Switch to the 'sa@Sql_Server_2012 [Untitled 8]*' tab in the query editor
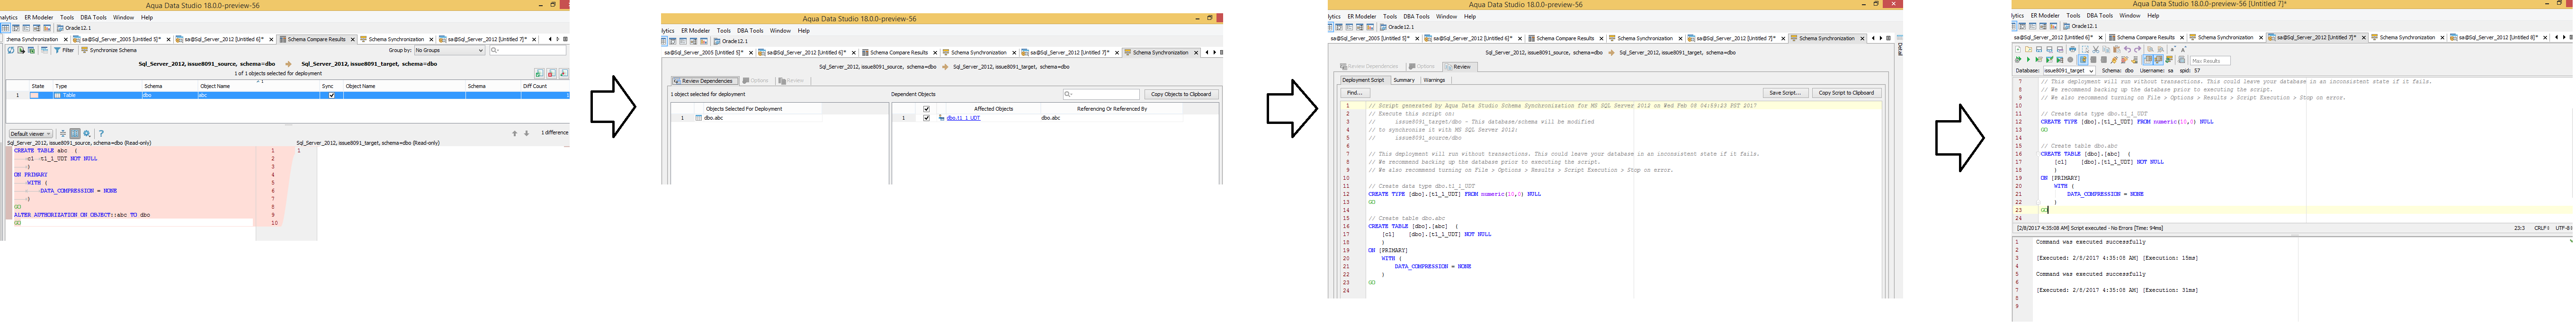 (2499, 38)
